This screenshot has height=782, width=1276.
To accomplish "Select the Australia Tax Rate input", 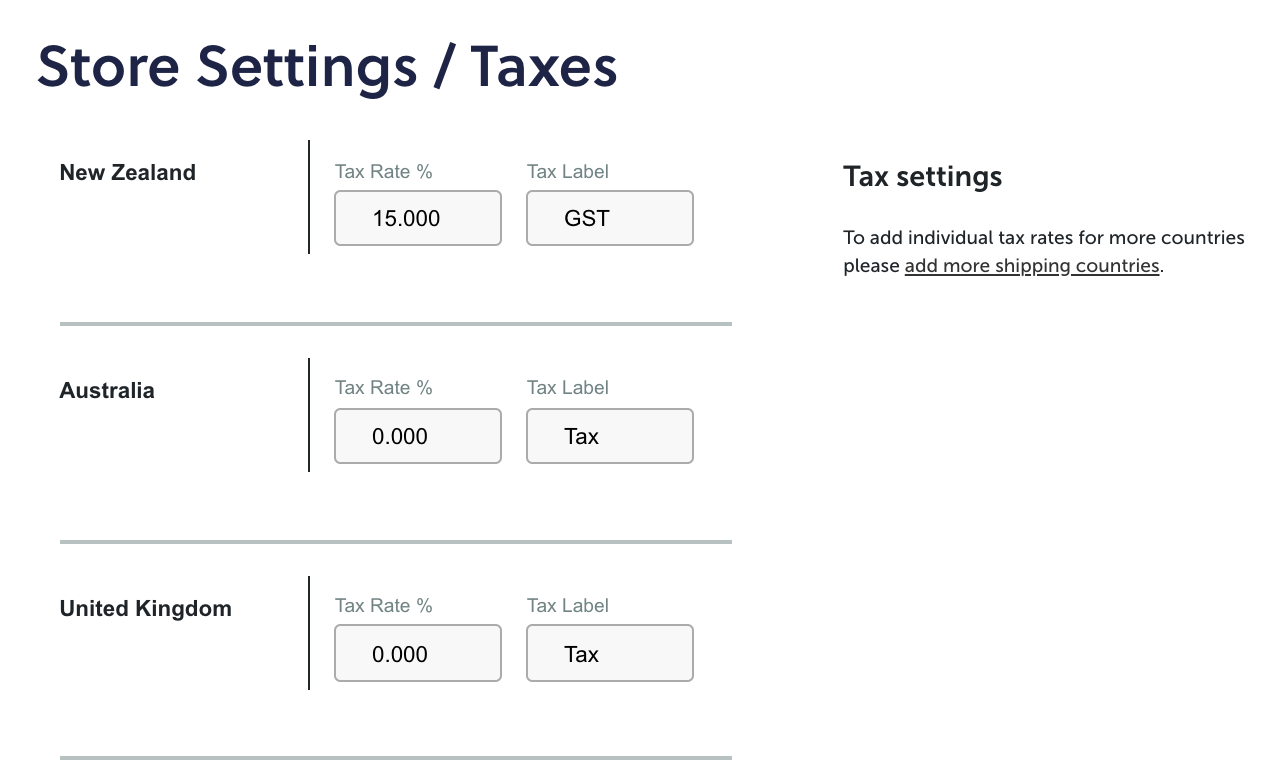I will 418,436.
